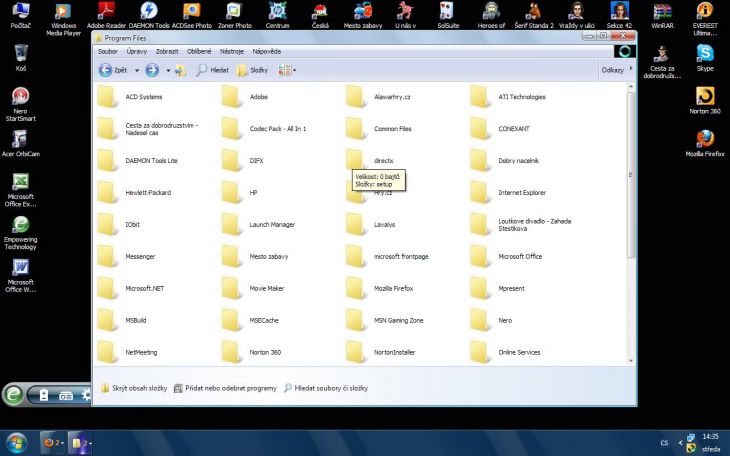Open the Soubor menu

coord(108,52)
